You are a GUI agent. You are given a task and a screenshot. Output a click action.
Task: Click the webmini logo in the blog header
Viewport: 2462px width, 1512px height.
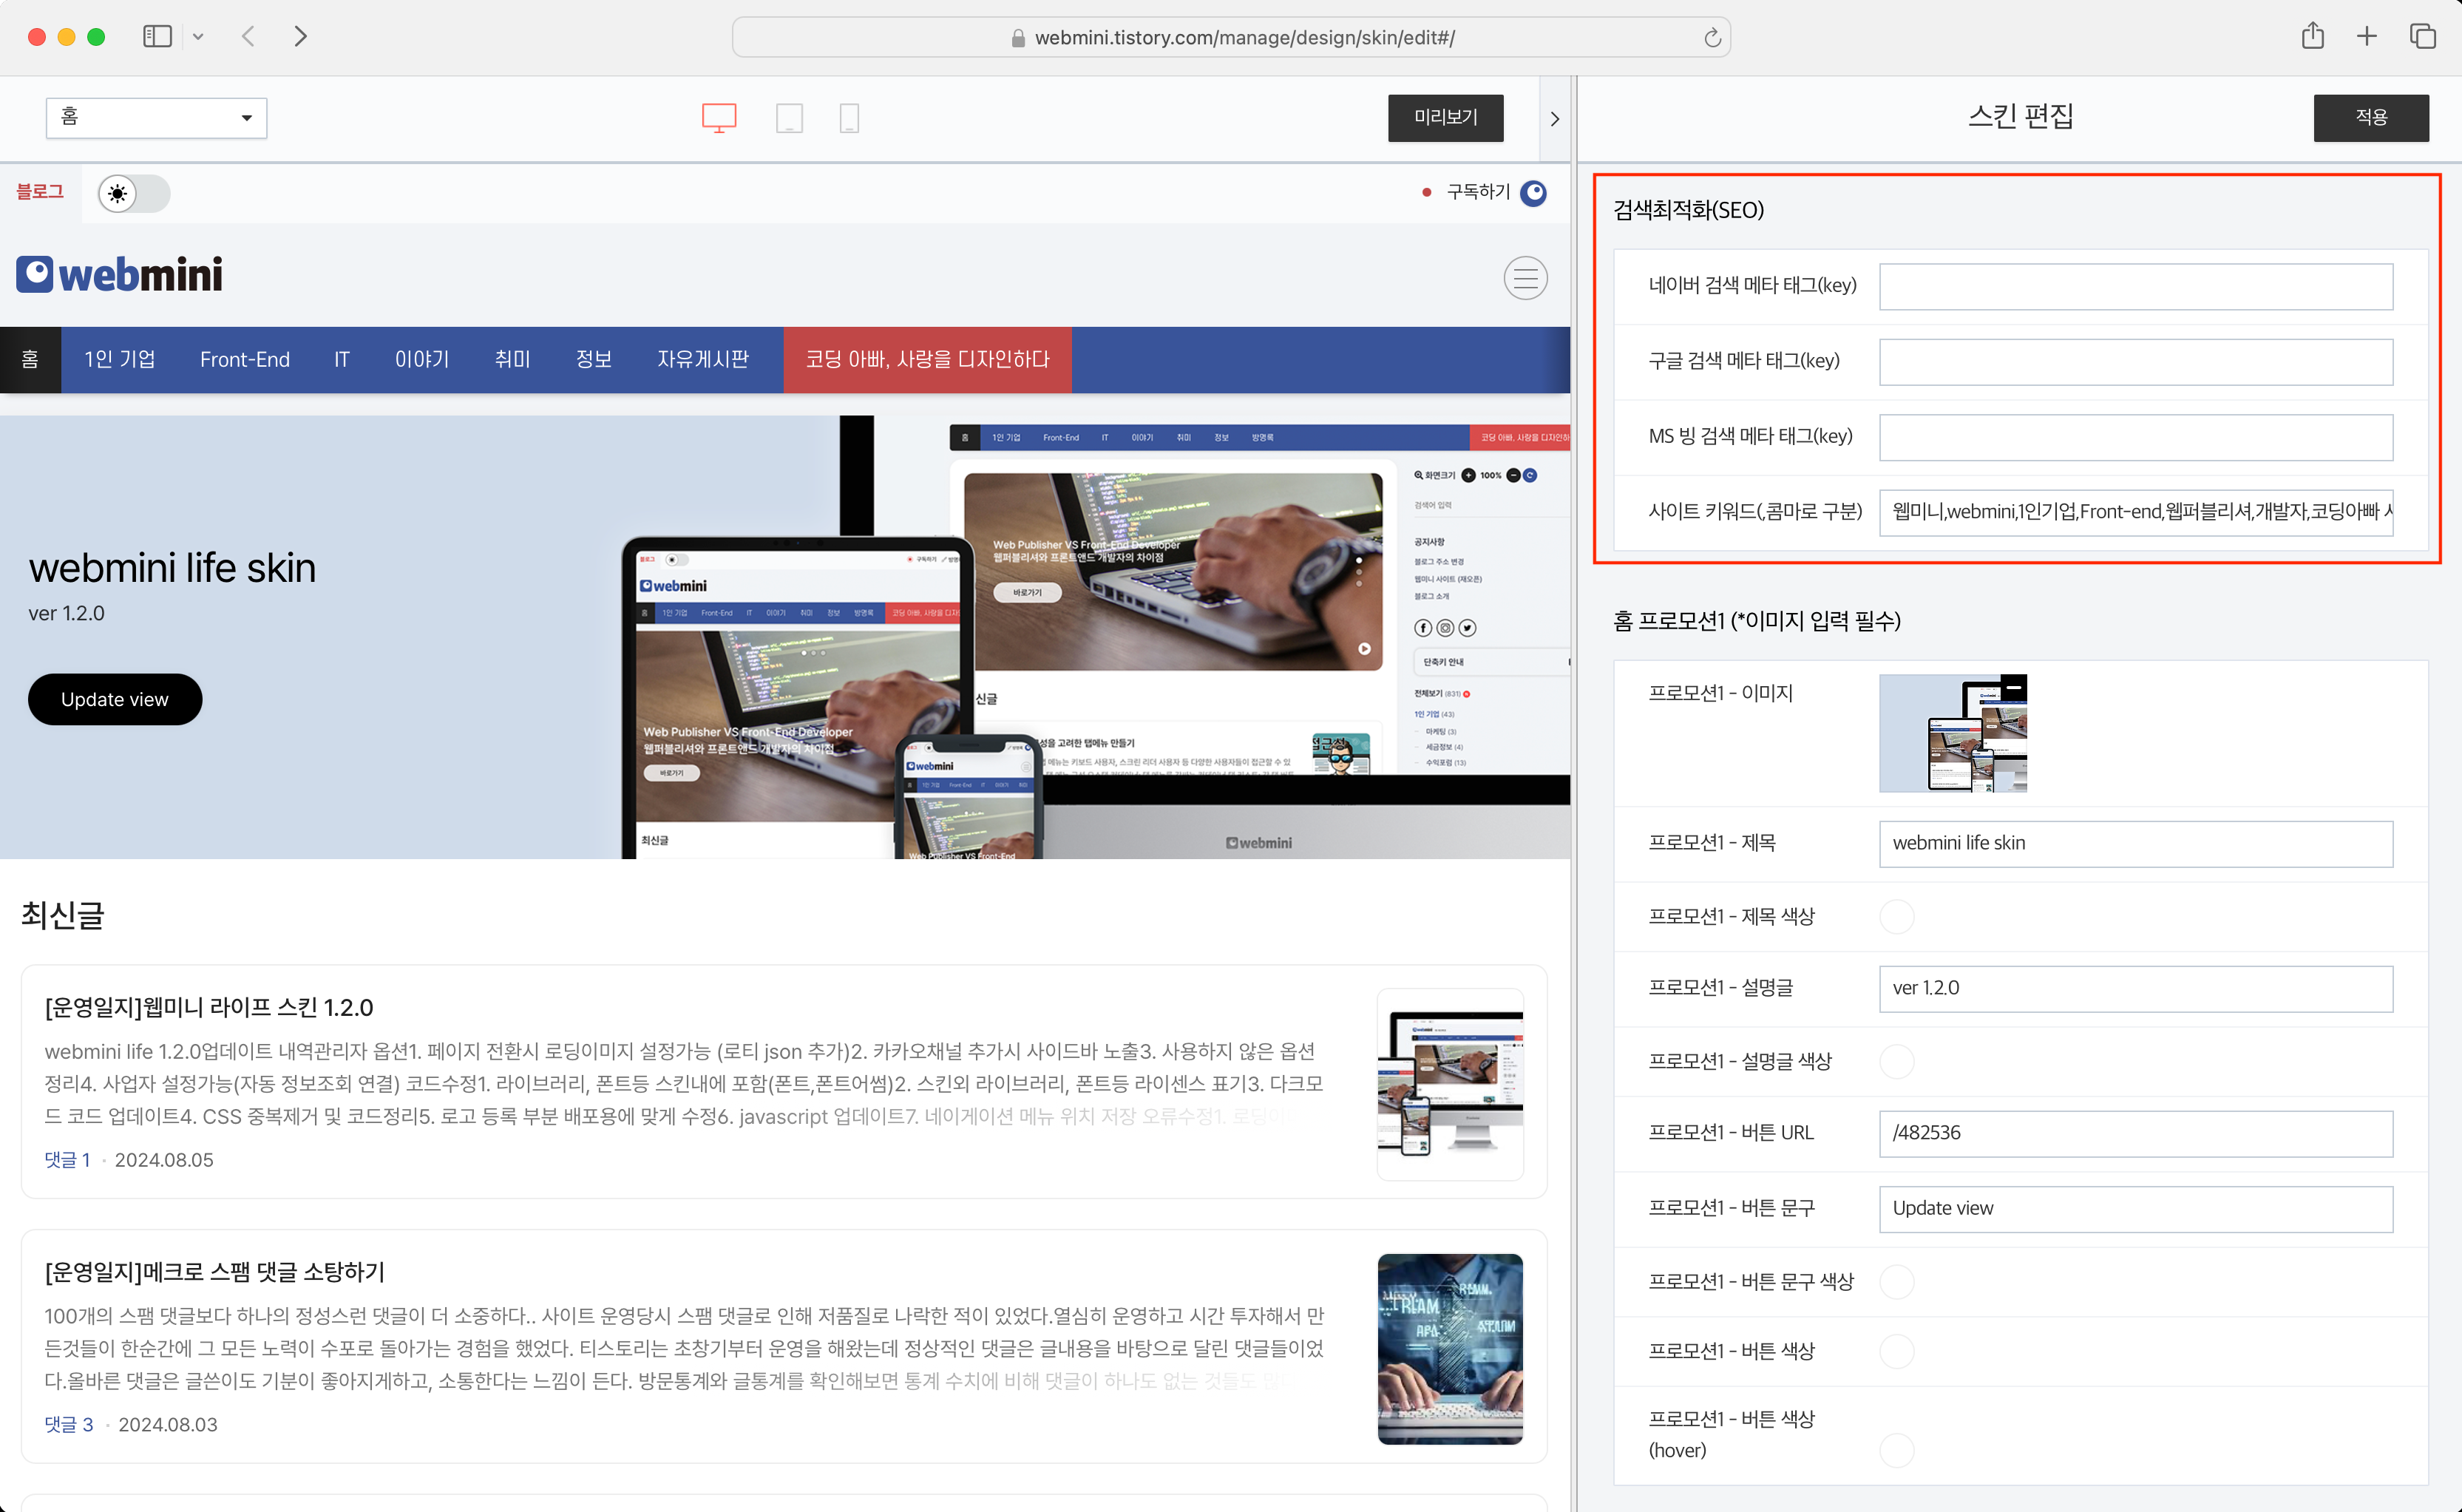pyautogui.click(x=120, y=275)
